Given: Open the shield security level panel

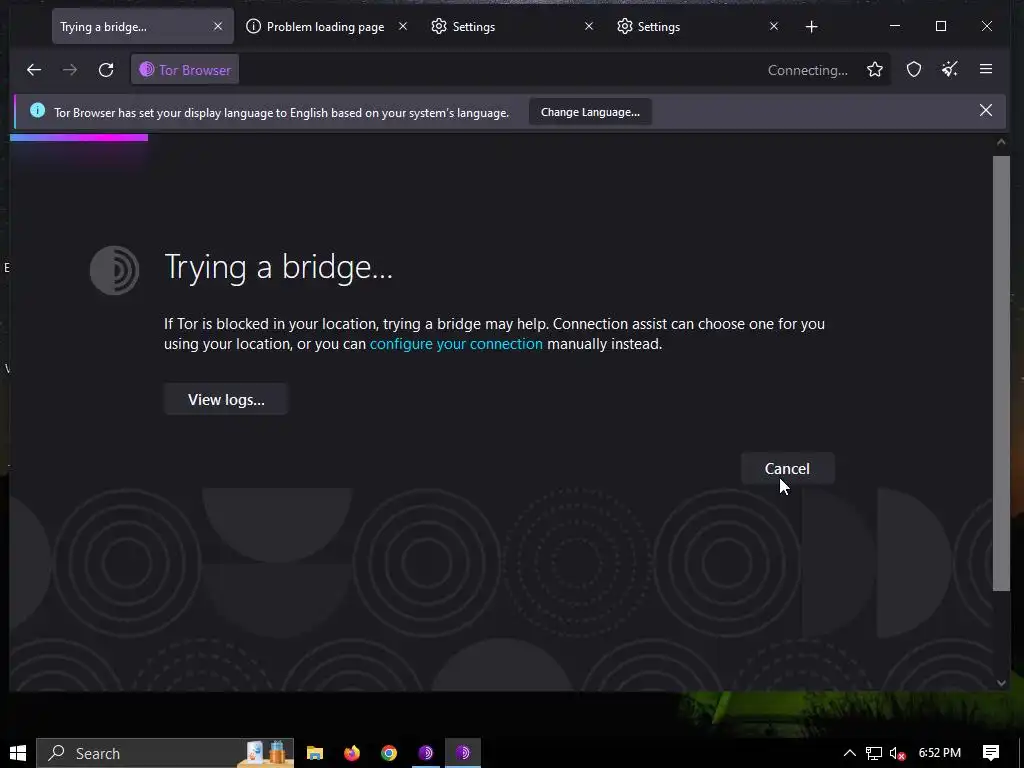Looking at the screenshot, I should pyautogui.click(x=914, y=70).
